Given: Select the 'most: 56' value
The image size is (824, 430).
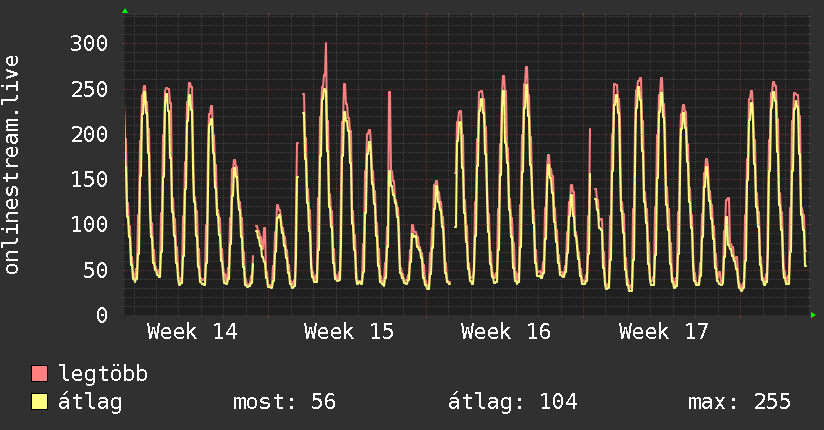Looking at the screenshot, I should pyautogui.click(x=284, y=402).
